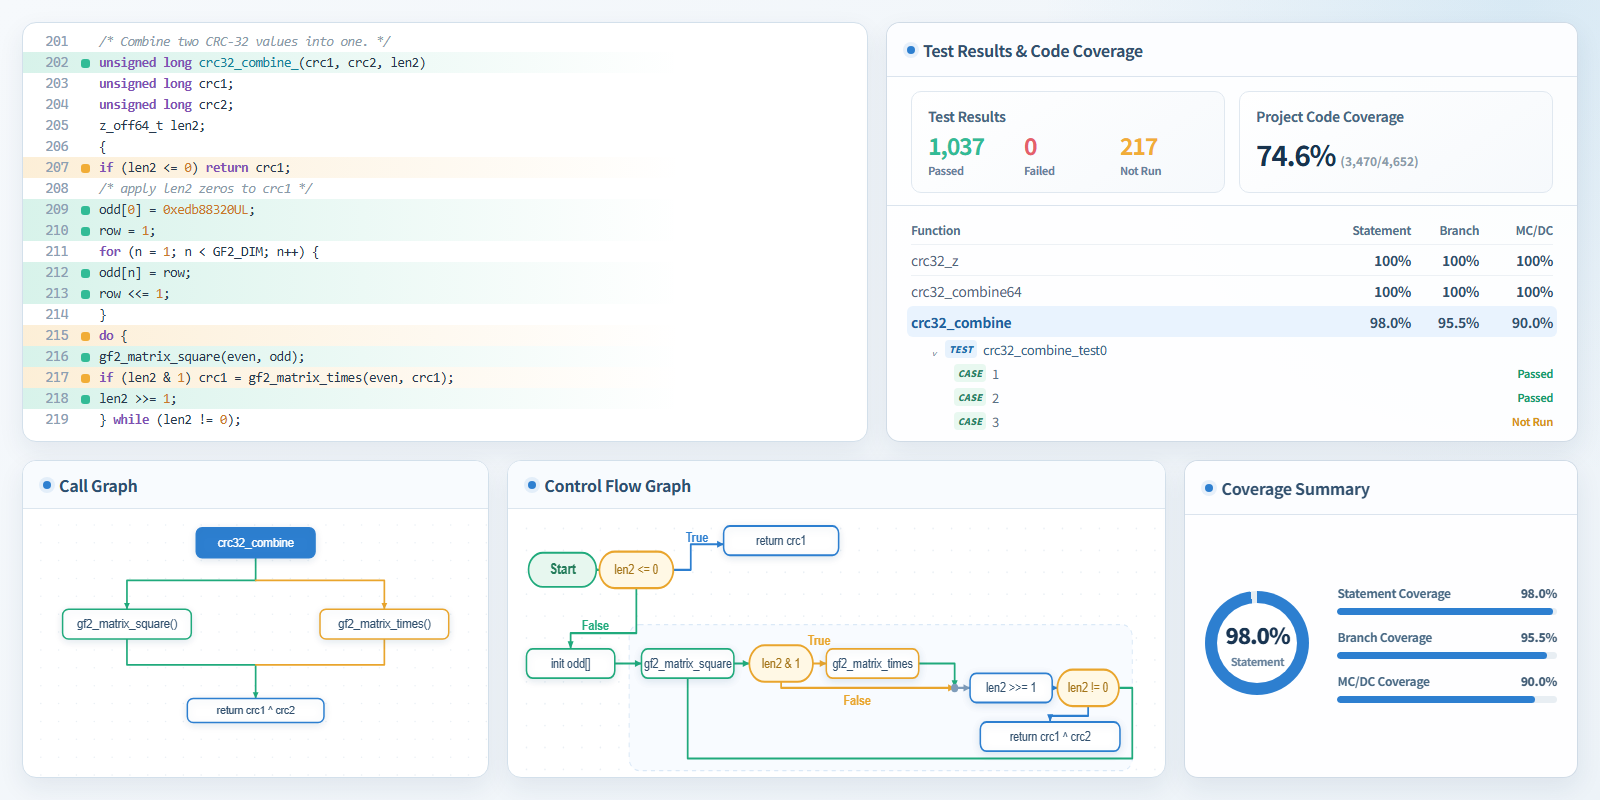
Task: Click the 1,037 Passed test count
Action: point(956,148)
